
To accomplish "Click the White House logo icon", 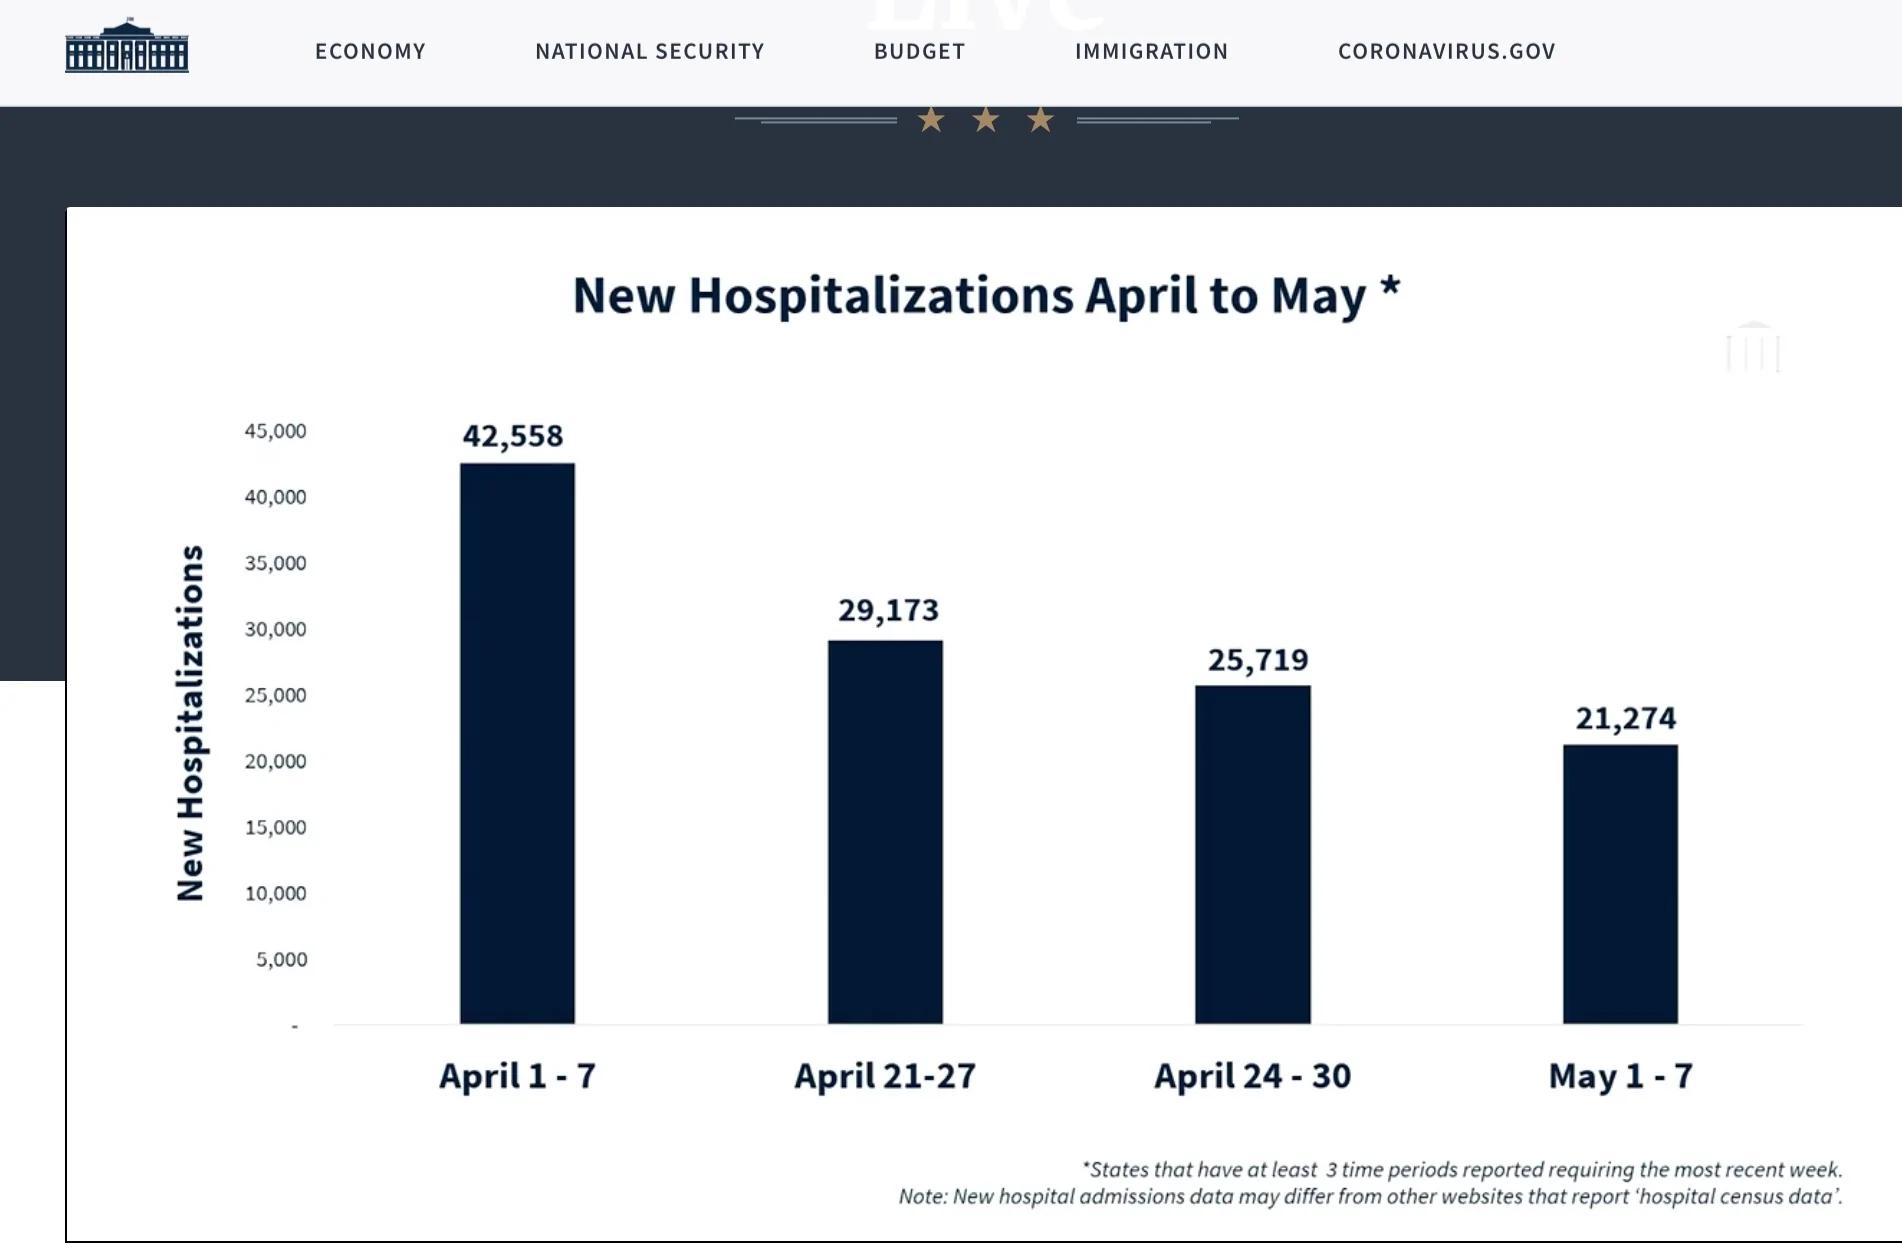I will pos(127,46).
